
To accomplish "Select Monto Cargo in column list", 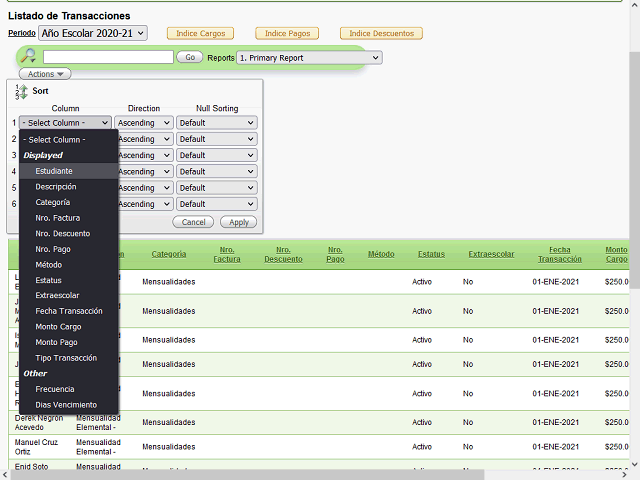I will [x=69, y=327].
